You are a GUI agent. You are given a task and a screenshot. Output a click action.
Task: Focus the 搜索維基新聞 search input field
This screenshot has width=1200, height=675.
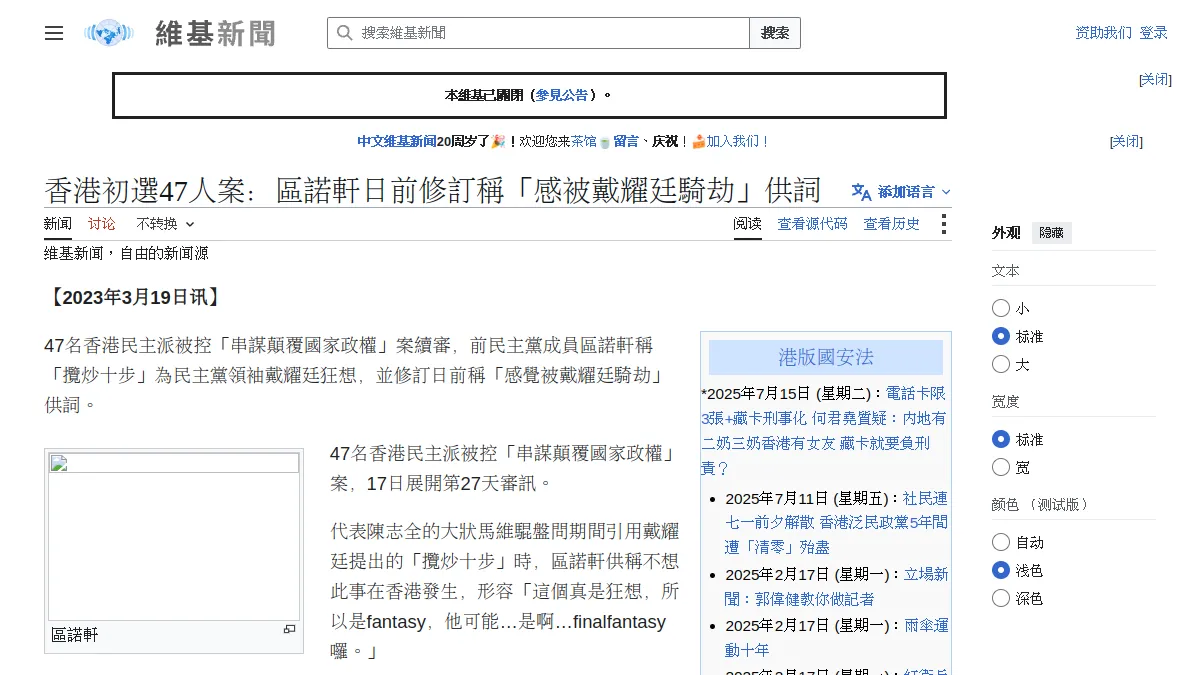(552, 33)
